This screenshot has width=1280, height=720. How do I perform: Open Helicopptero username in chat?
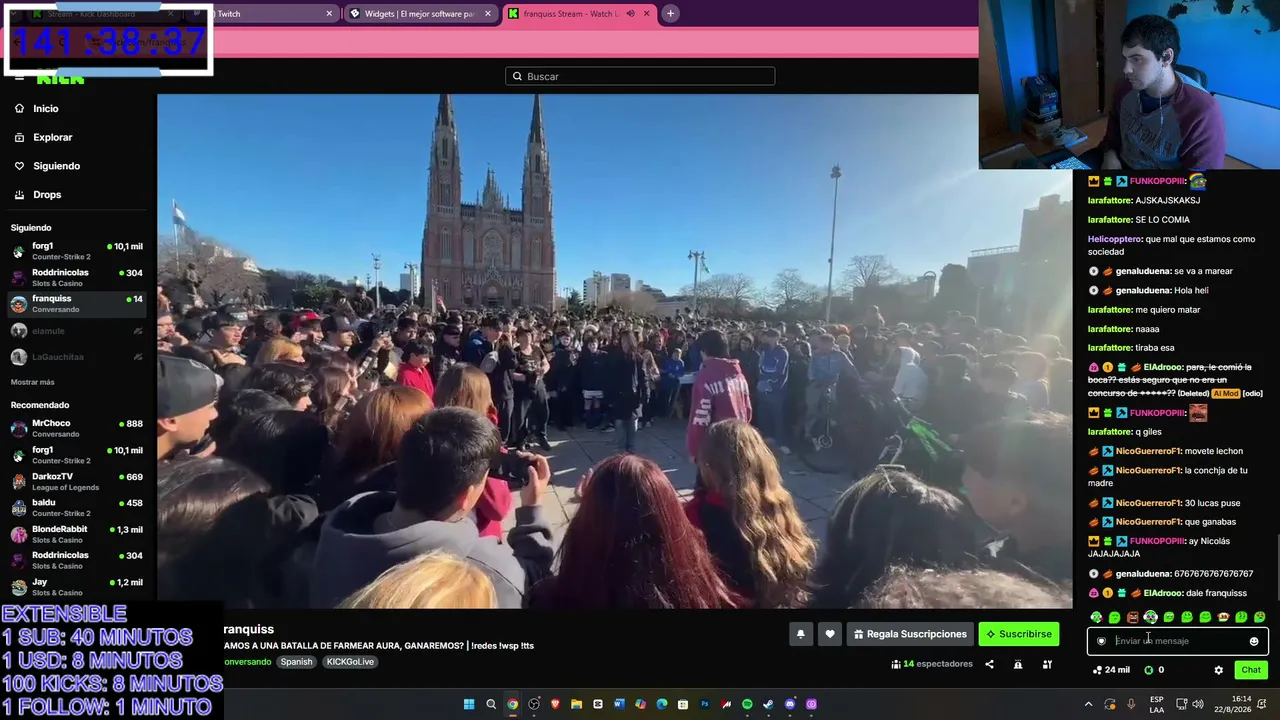(1115, 239)
